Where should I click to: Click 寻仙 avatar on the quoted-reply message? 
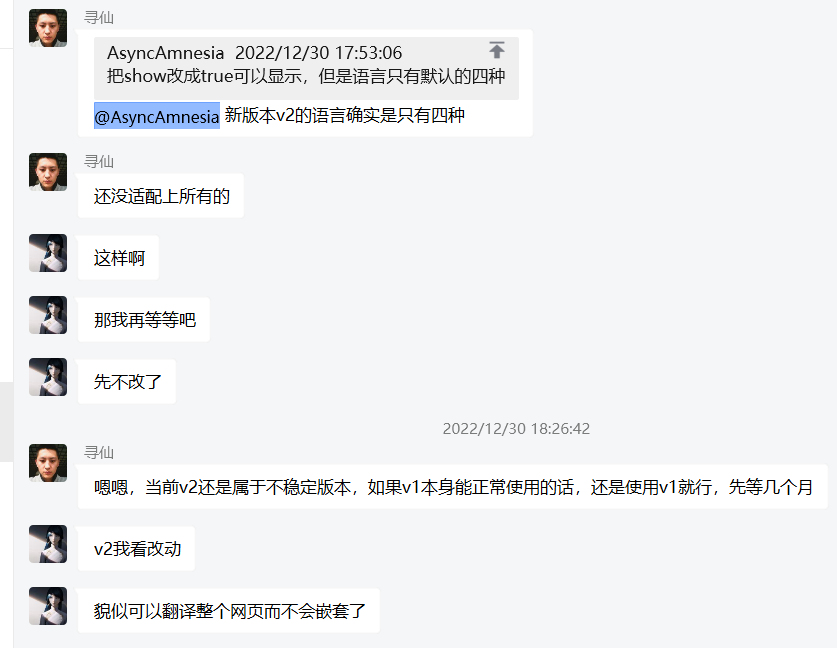(x=48, y=28)
